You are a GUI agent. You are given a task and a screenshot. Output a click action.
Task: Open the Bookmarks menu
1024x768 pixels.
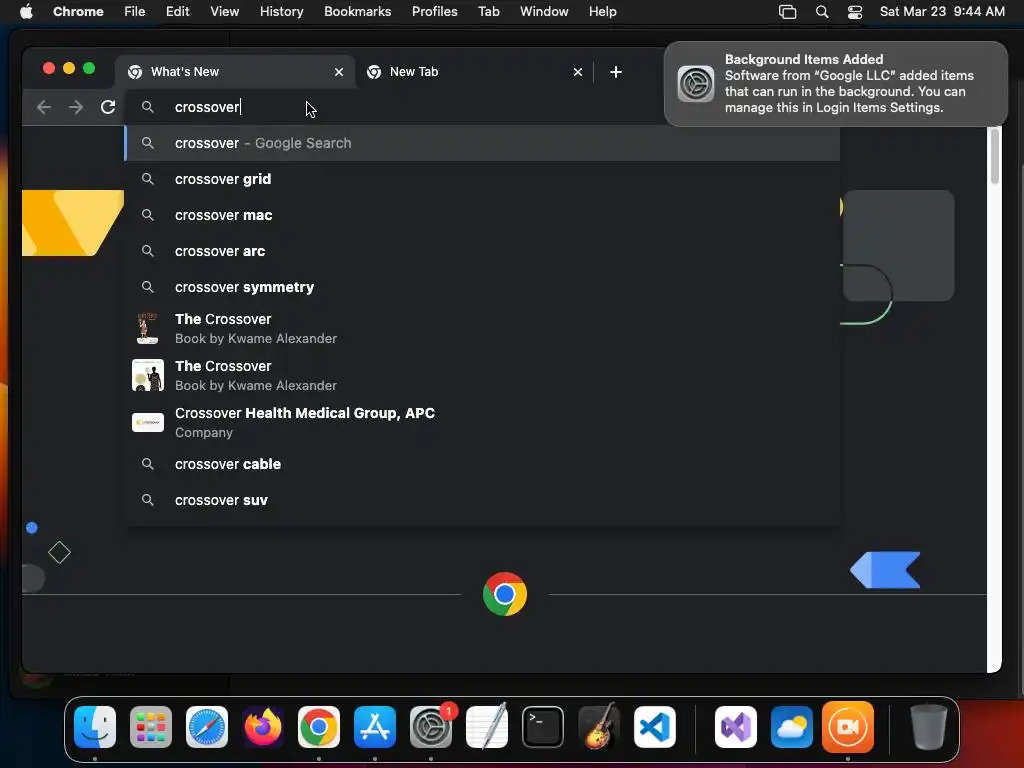coord(357,12)
